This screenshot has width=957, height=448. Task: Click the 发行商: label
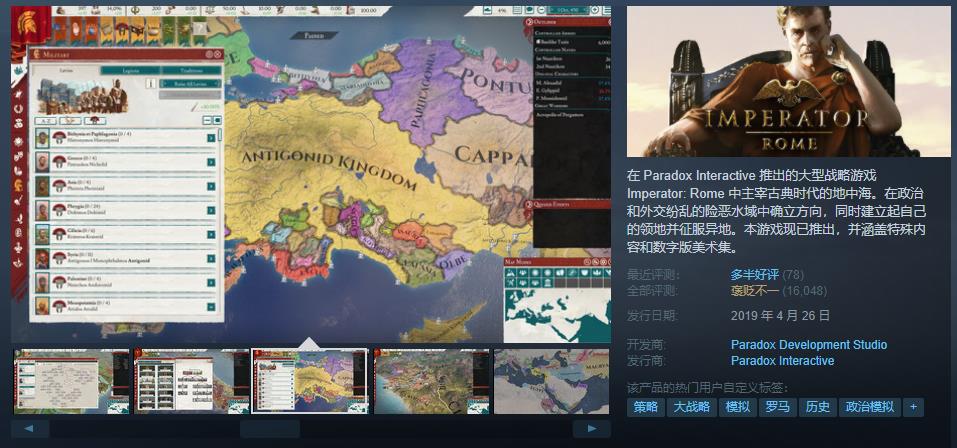(646, 361)
